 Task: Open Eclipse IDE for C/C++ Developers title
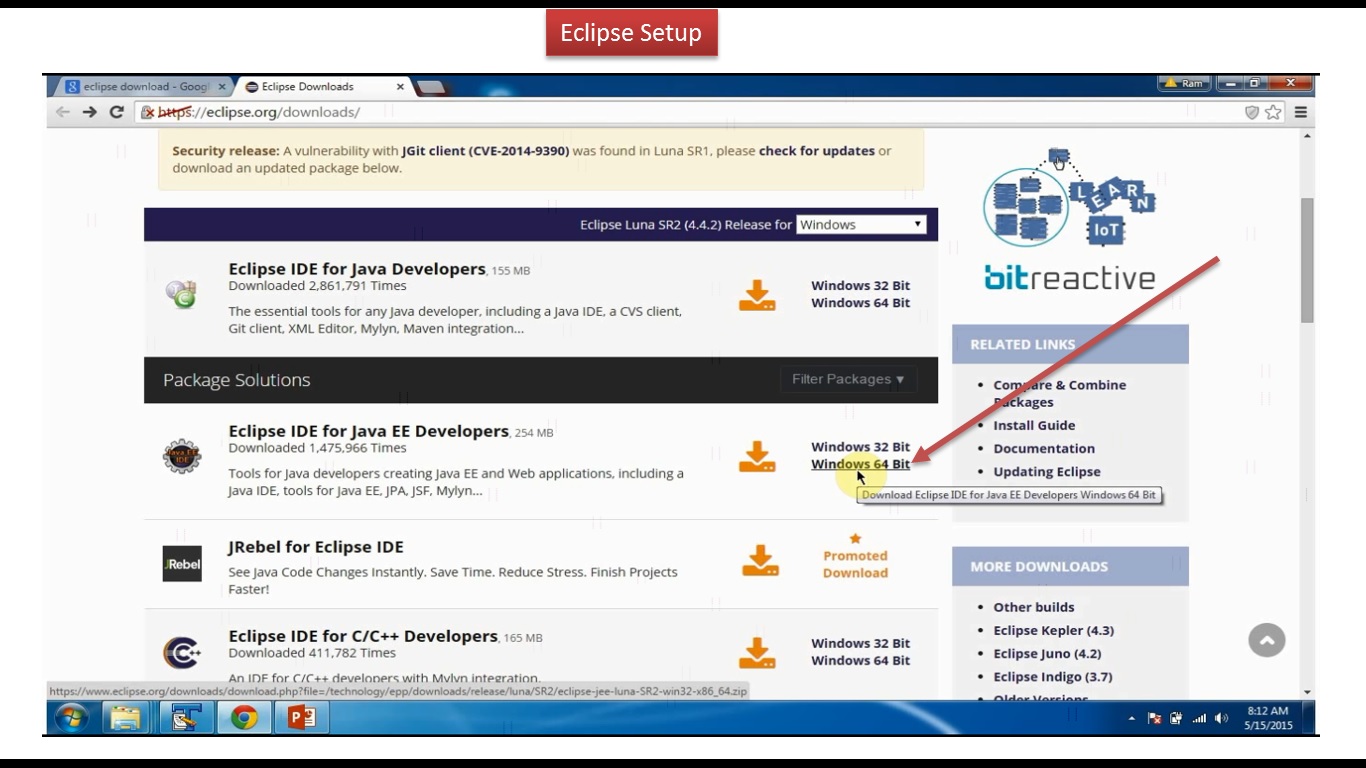click(363, 636)
